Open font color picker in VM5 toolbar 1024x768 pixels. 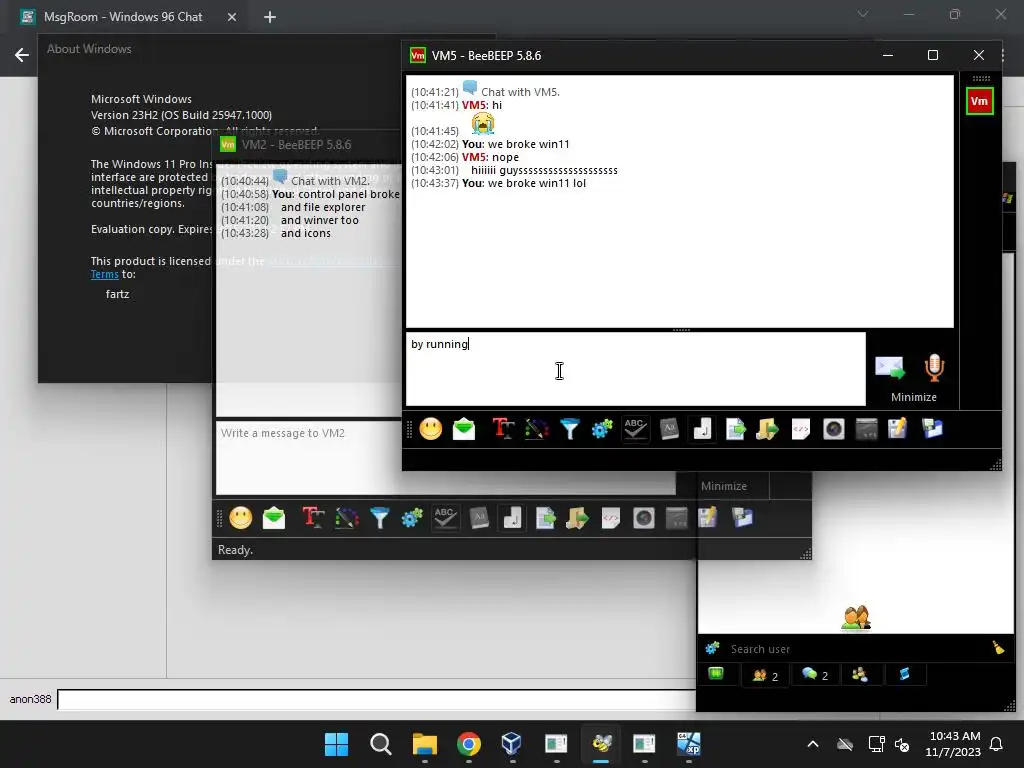click(536, 429)
